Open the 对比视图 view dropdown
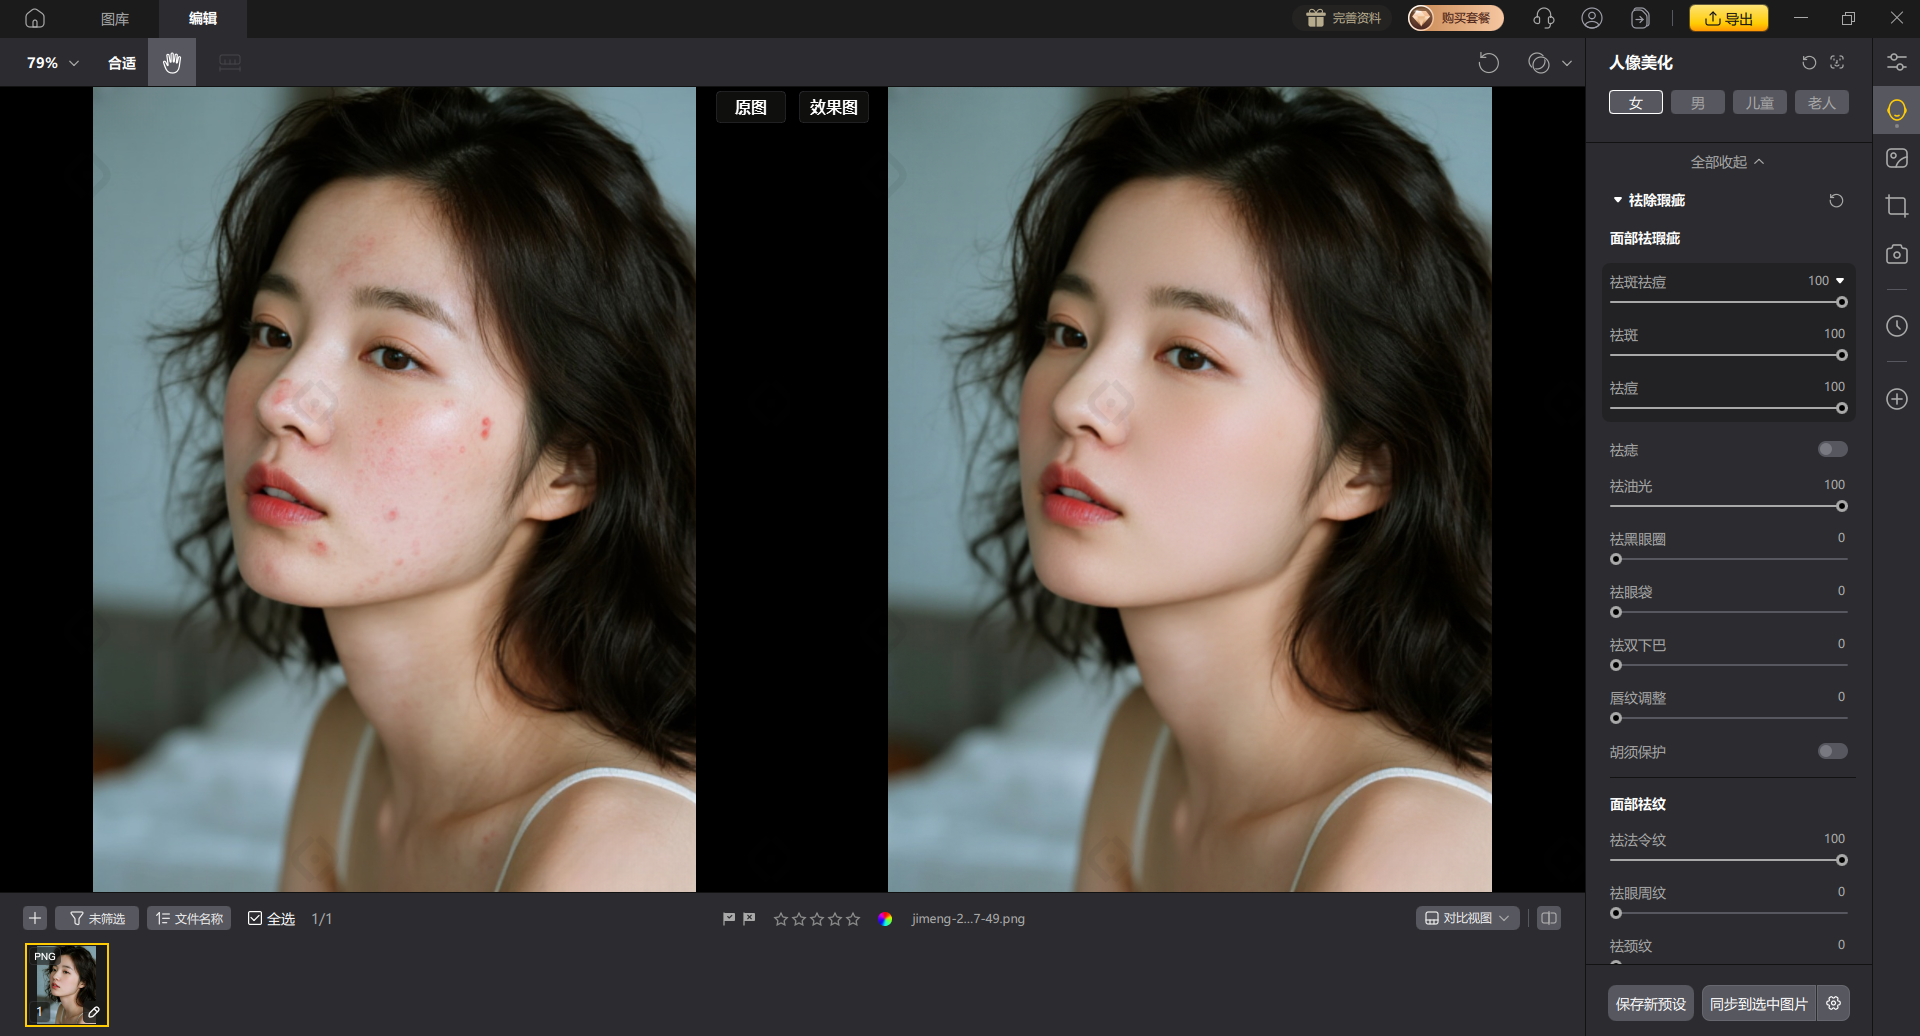Image resolution: width=1920 pixels, height=1036 pixels. pyautogui.click(x=1467, y=918)
